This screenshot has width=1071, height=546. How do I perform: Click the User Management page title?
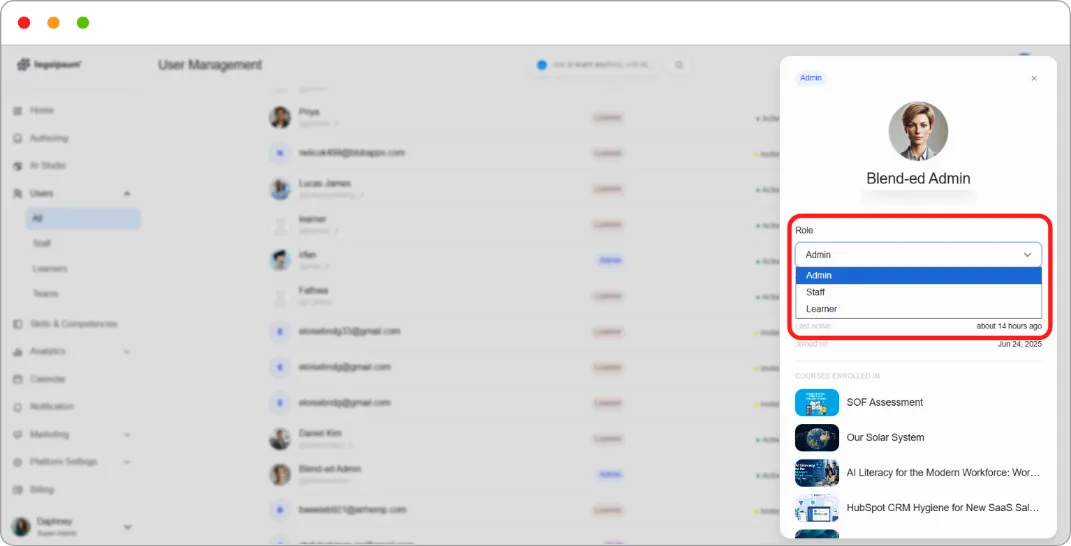tap(210, 65)
